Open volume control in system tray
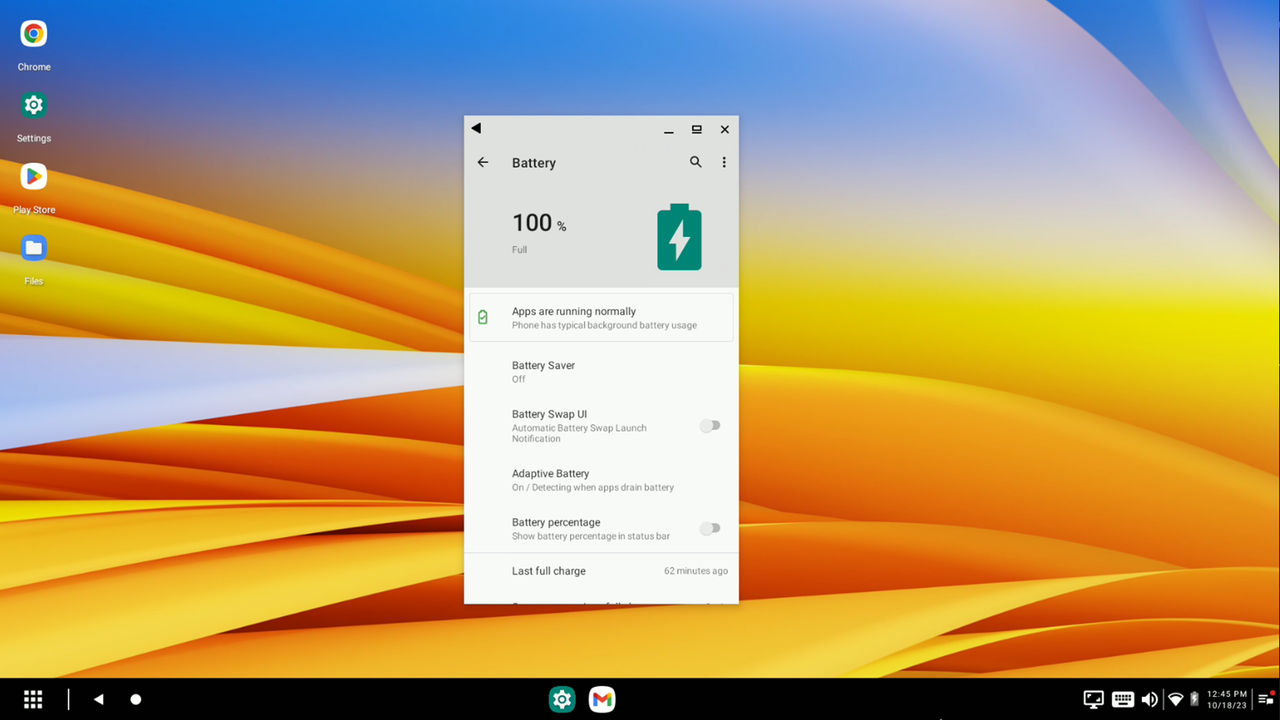The image size is (1280, 720). (x=1150, y=700)
